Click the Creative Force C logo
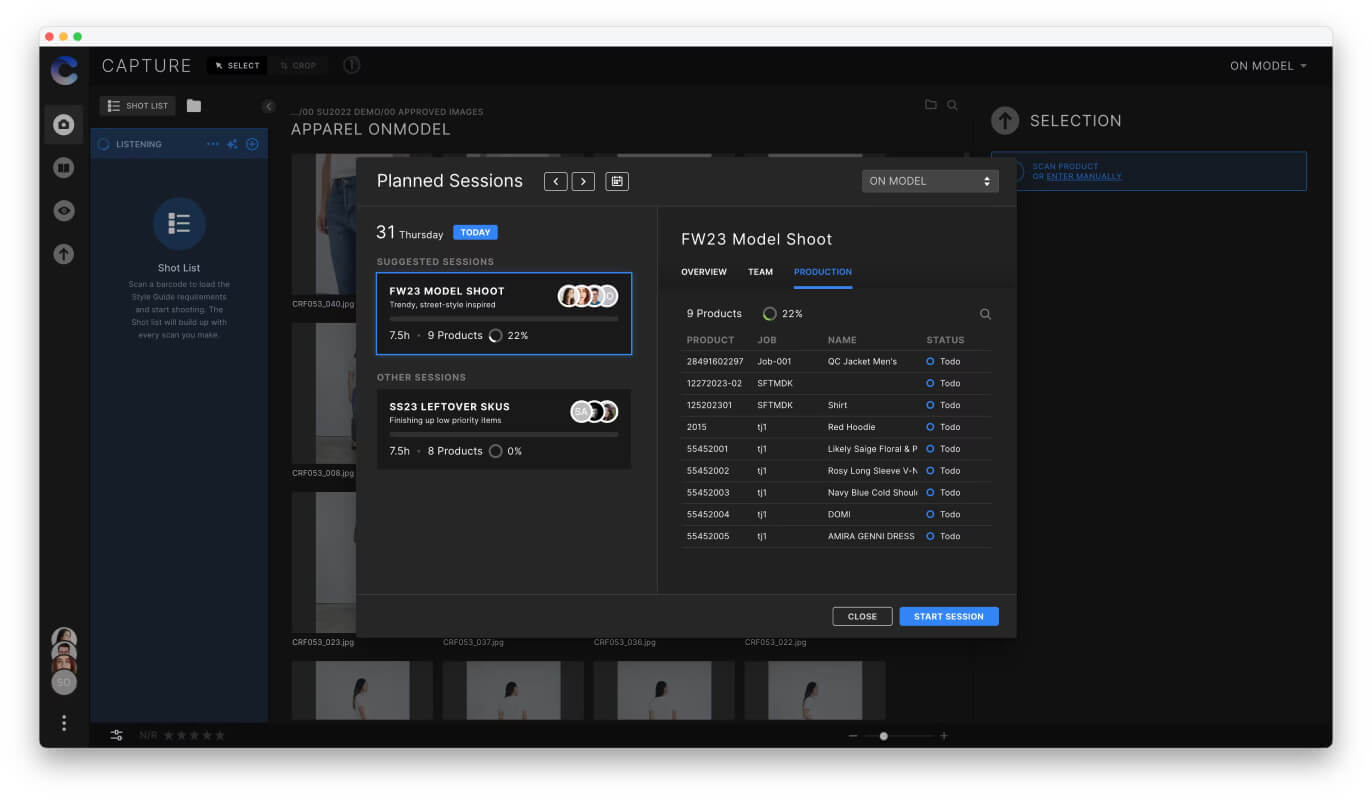Viewport: 1372px width, 800px height. [64, 70]
